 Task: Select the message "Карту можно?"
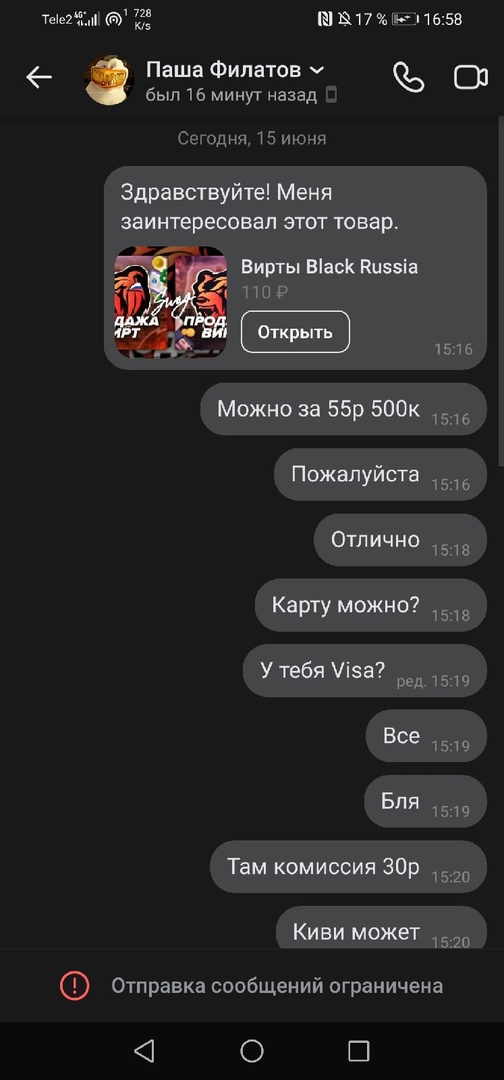coord(371,605)
